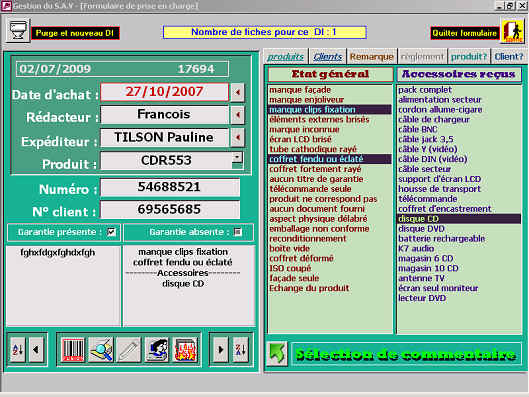Open the produit? tab

click(469, 57)
